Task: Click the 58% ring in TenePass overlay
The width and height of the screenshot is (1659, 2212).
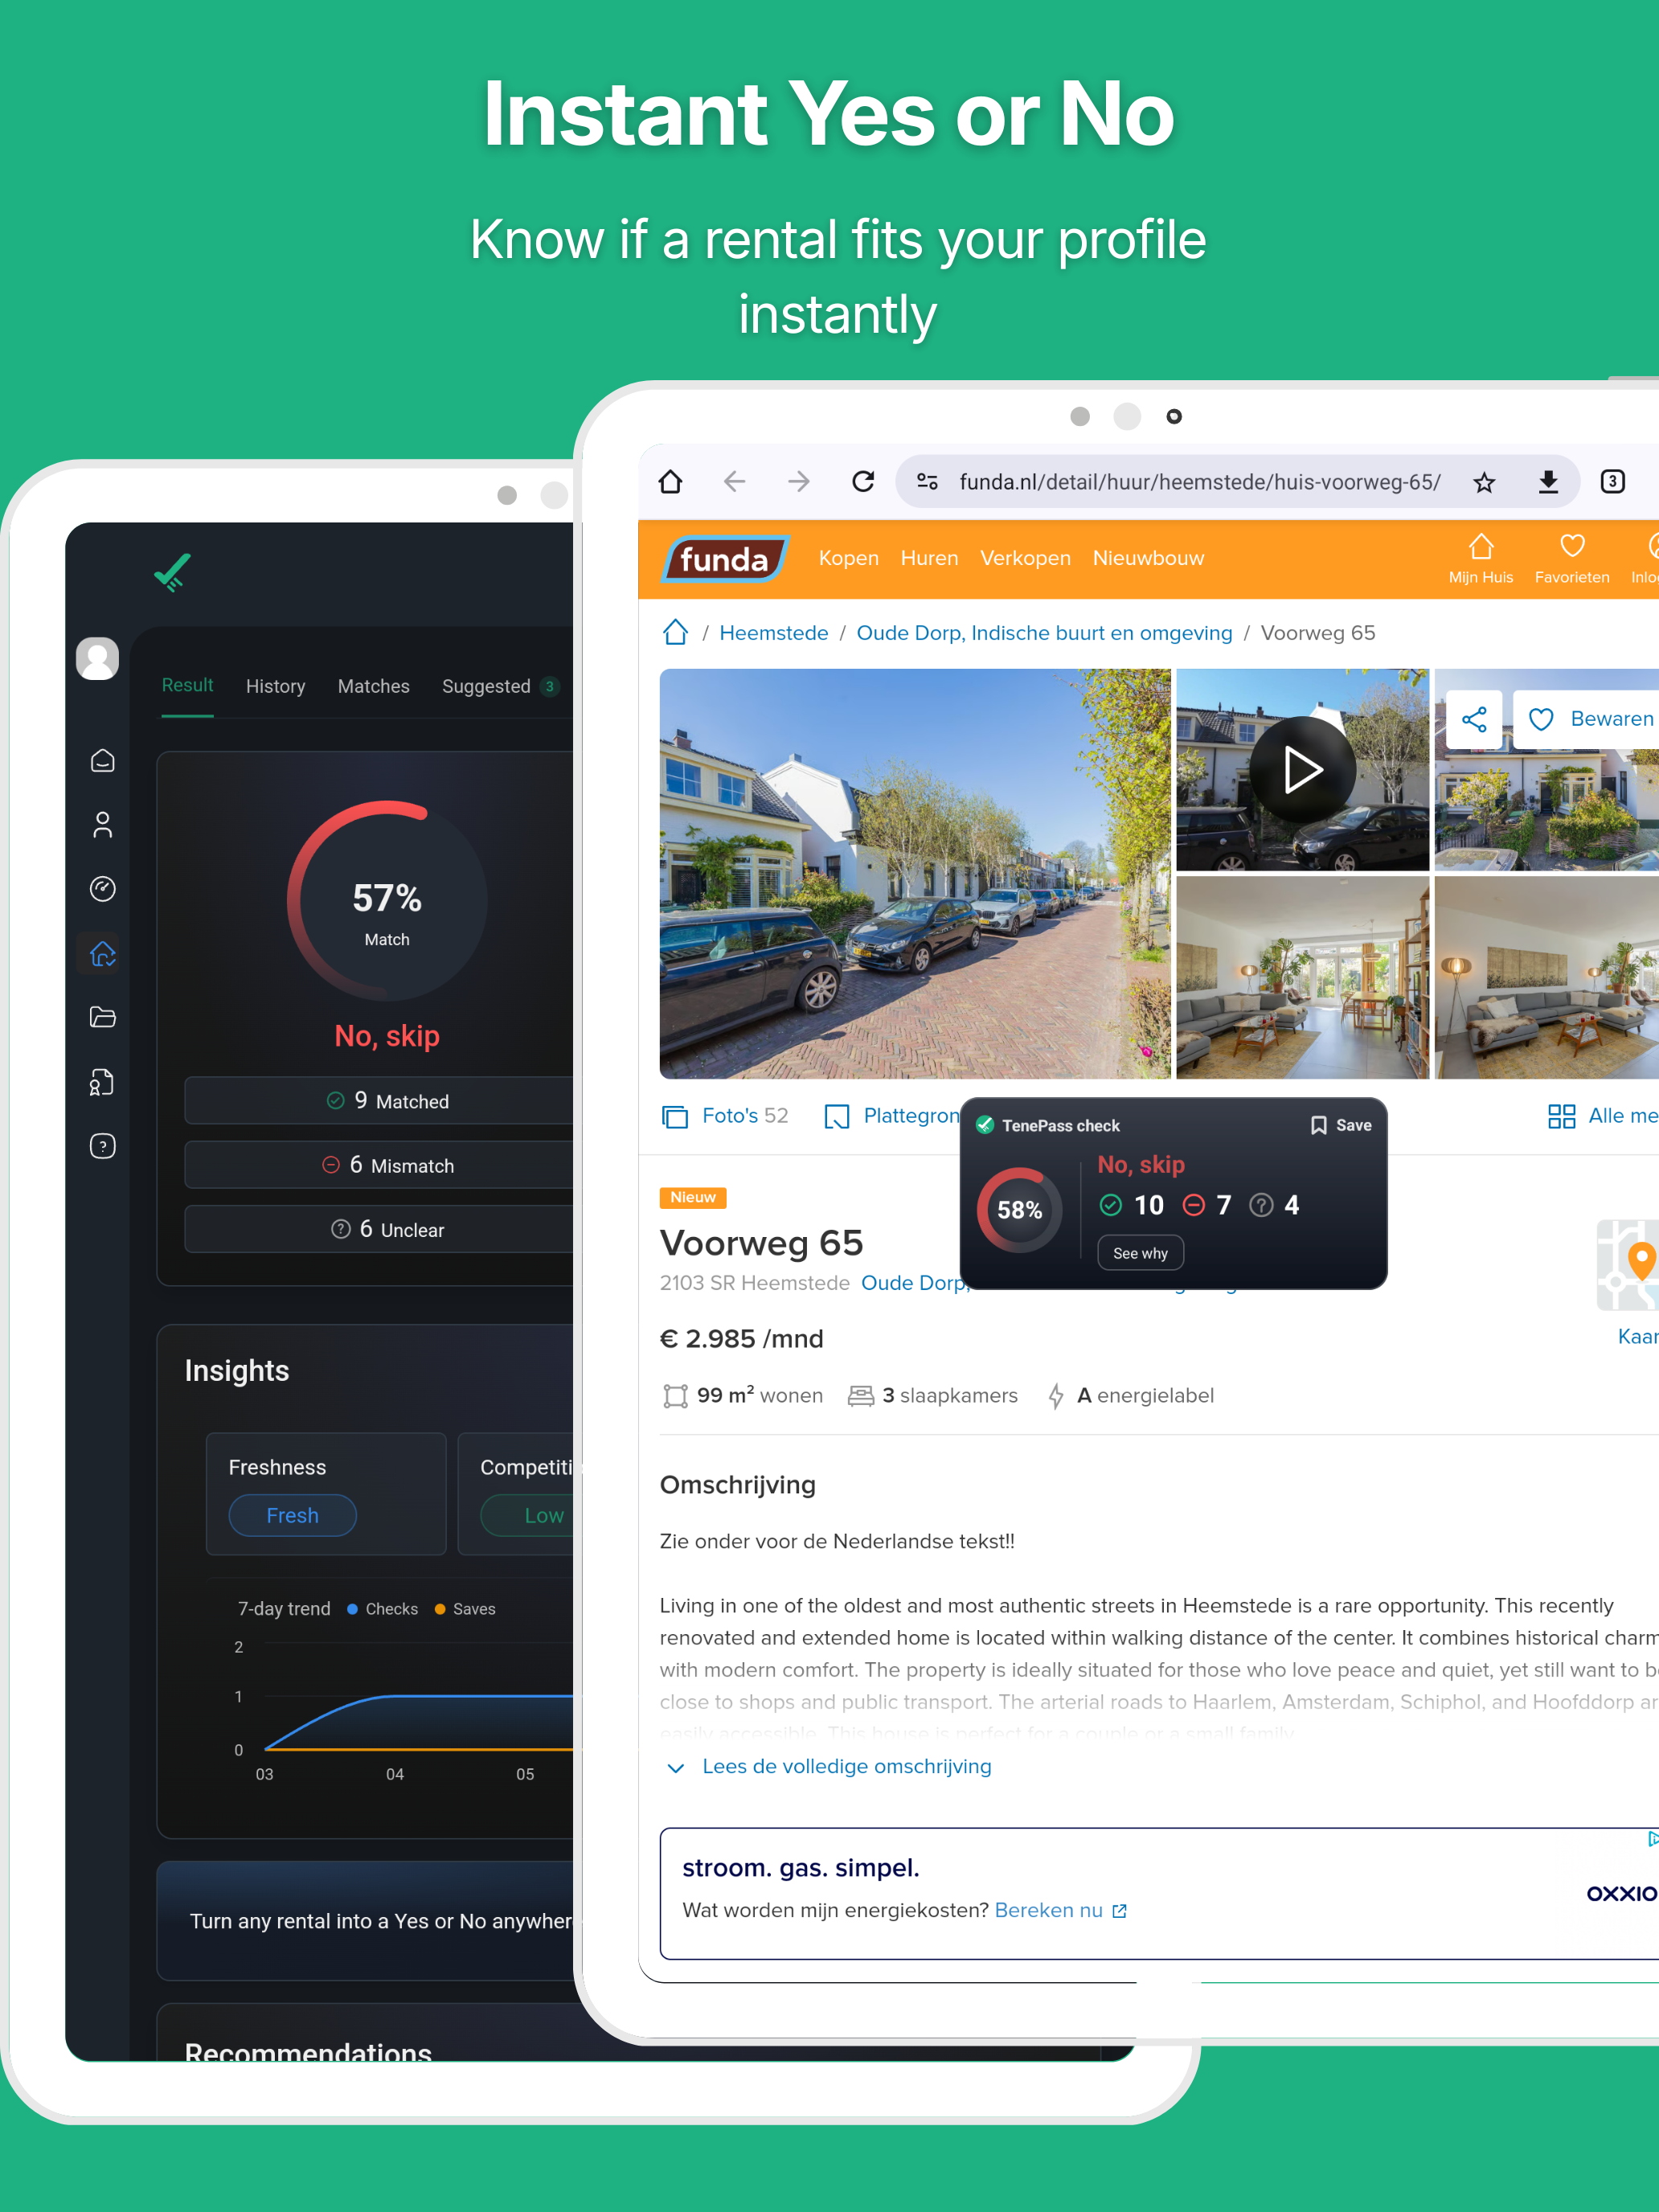Action: (x=1019, y=1210)
